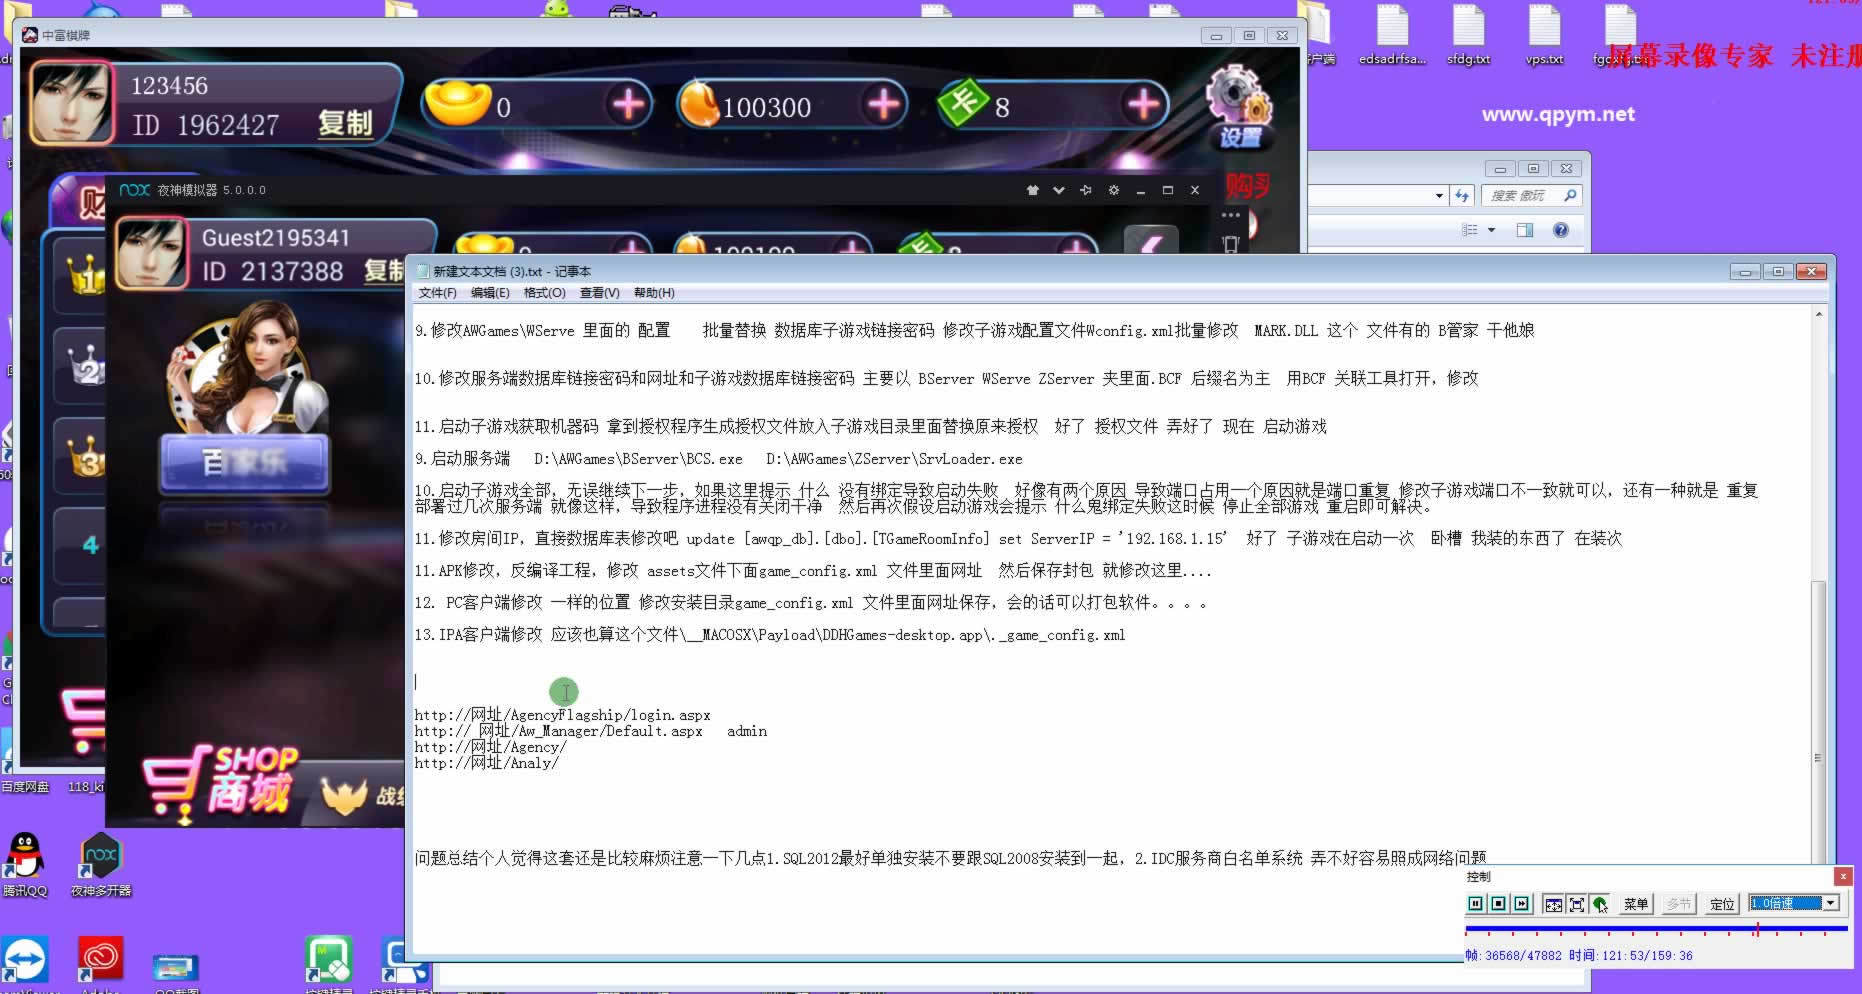This screenshot has width=1862, height=994.
Task: Open the 文件(F) menu in Notepad
Action: pyautogui.click(x=437, y=293)
